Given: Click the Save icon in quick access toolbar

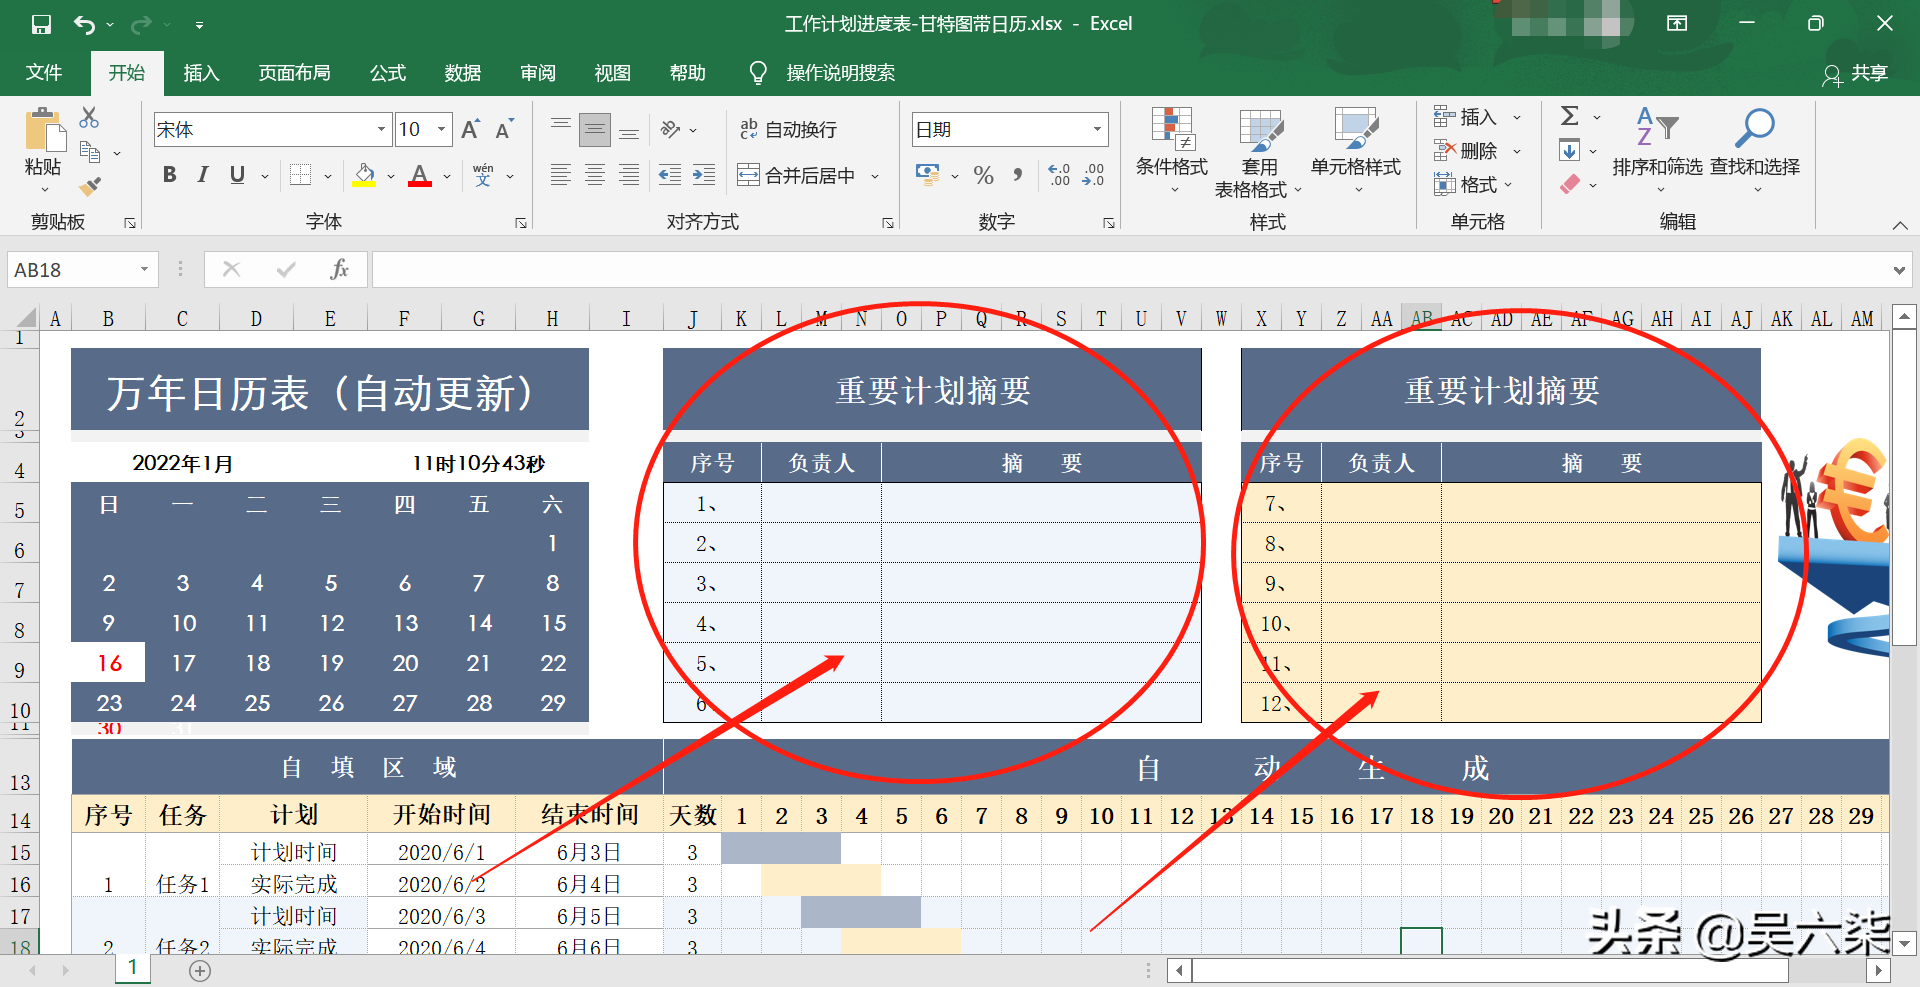Looking at the screenshot, I should coord(41,24).
